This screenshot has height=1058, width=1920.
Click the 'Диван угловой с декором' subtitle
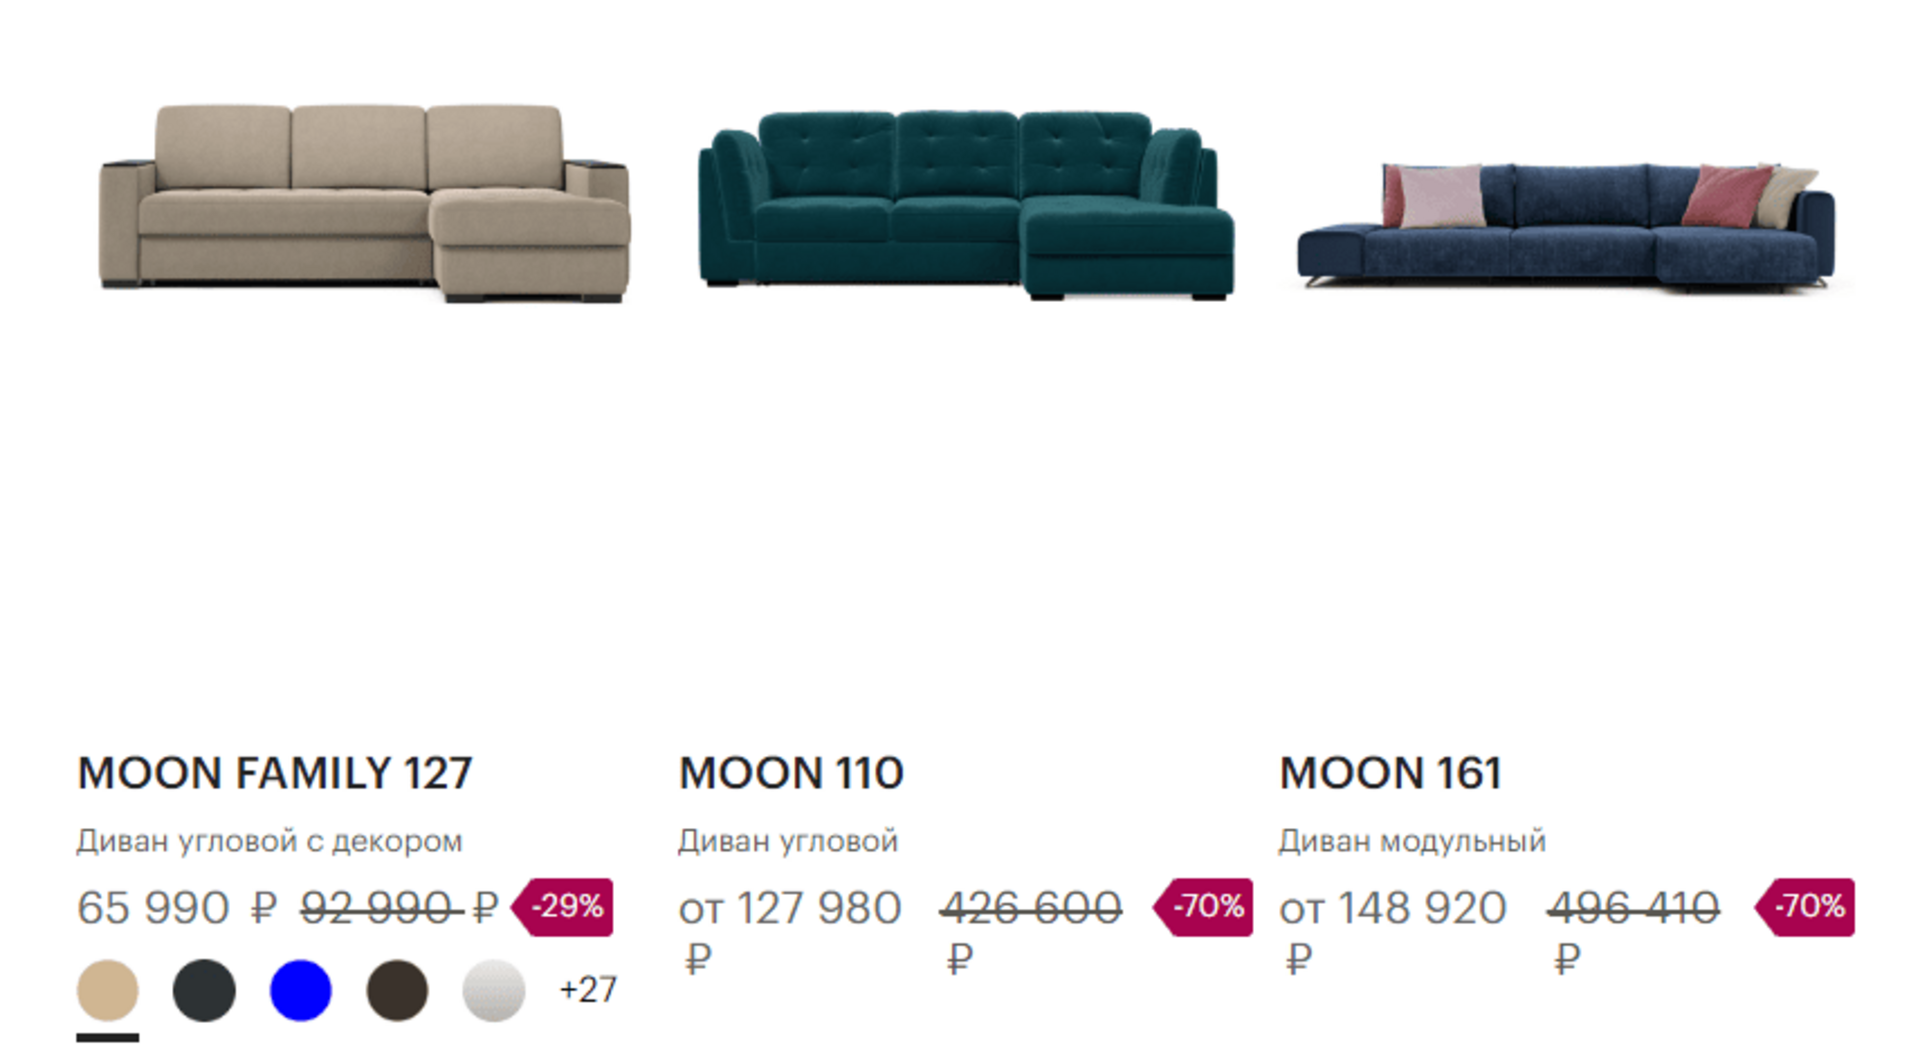(x=270, y=841)
